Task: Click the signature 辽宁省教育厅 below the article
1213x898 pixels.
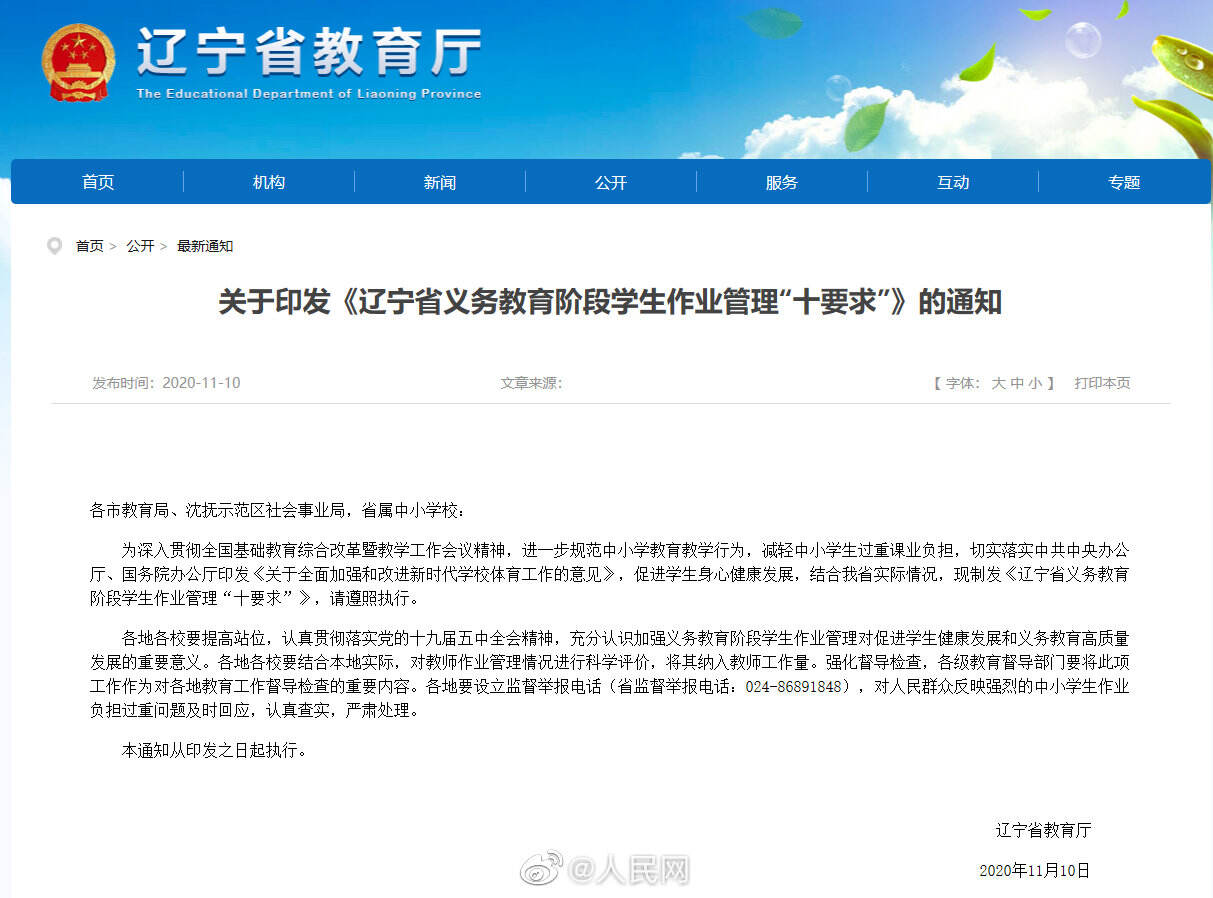Action: (x=1043, y=830)
